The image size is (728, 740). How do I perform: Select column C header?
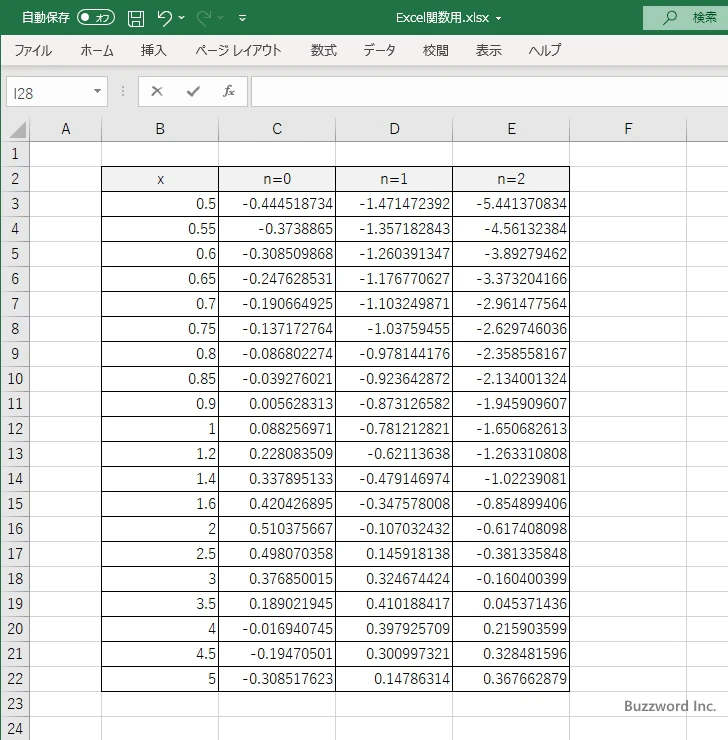277,129
